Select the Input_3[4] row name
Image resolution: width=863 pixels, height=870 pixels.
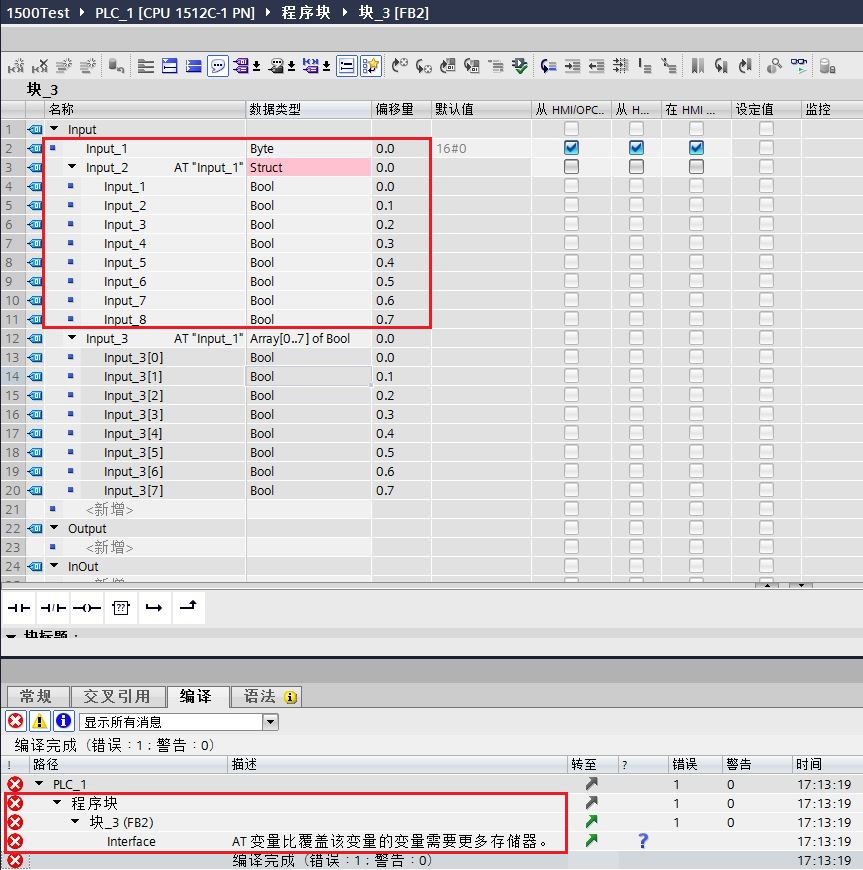tap(133, 433)
